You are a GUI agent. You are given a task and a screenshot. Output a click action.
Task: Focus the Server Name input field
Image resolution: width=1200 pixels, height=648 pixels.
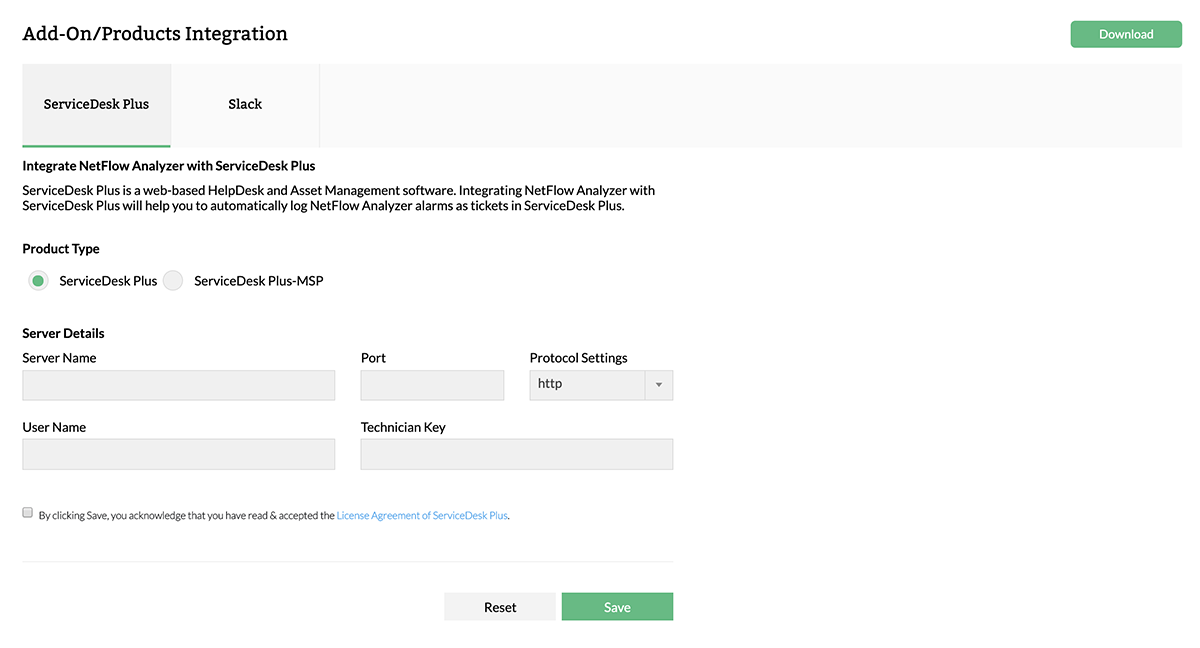tap(178, 385)
